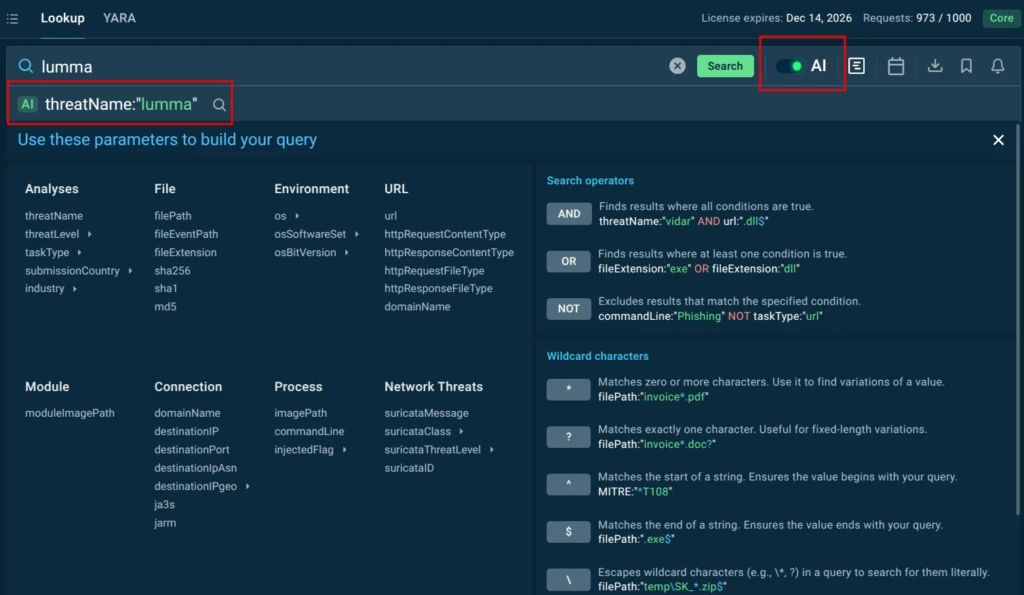Viewport: 1024px width, 595px height.
Task: Clear the search field with X icon
Action: (677, 66)
